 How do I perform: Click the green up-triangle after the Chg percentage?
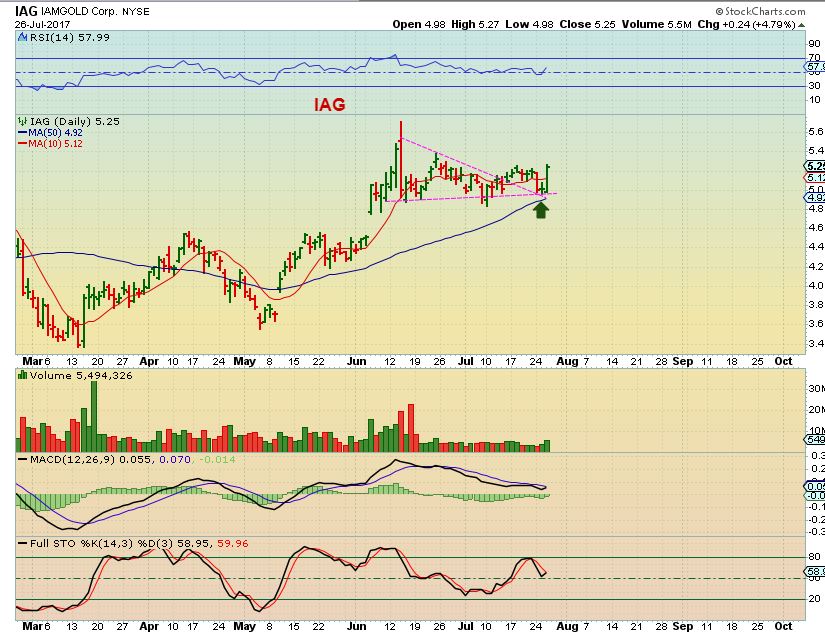pyautogui.click(x=802, y=25)
